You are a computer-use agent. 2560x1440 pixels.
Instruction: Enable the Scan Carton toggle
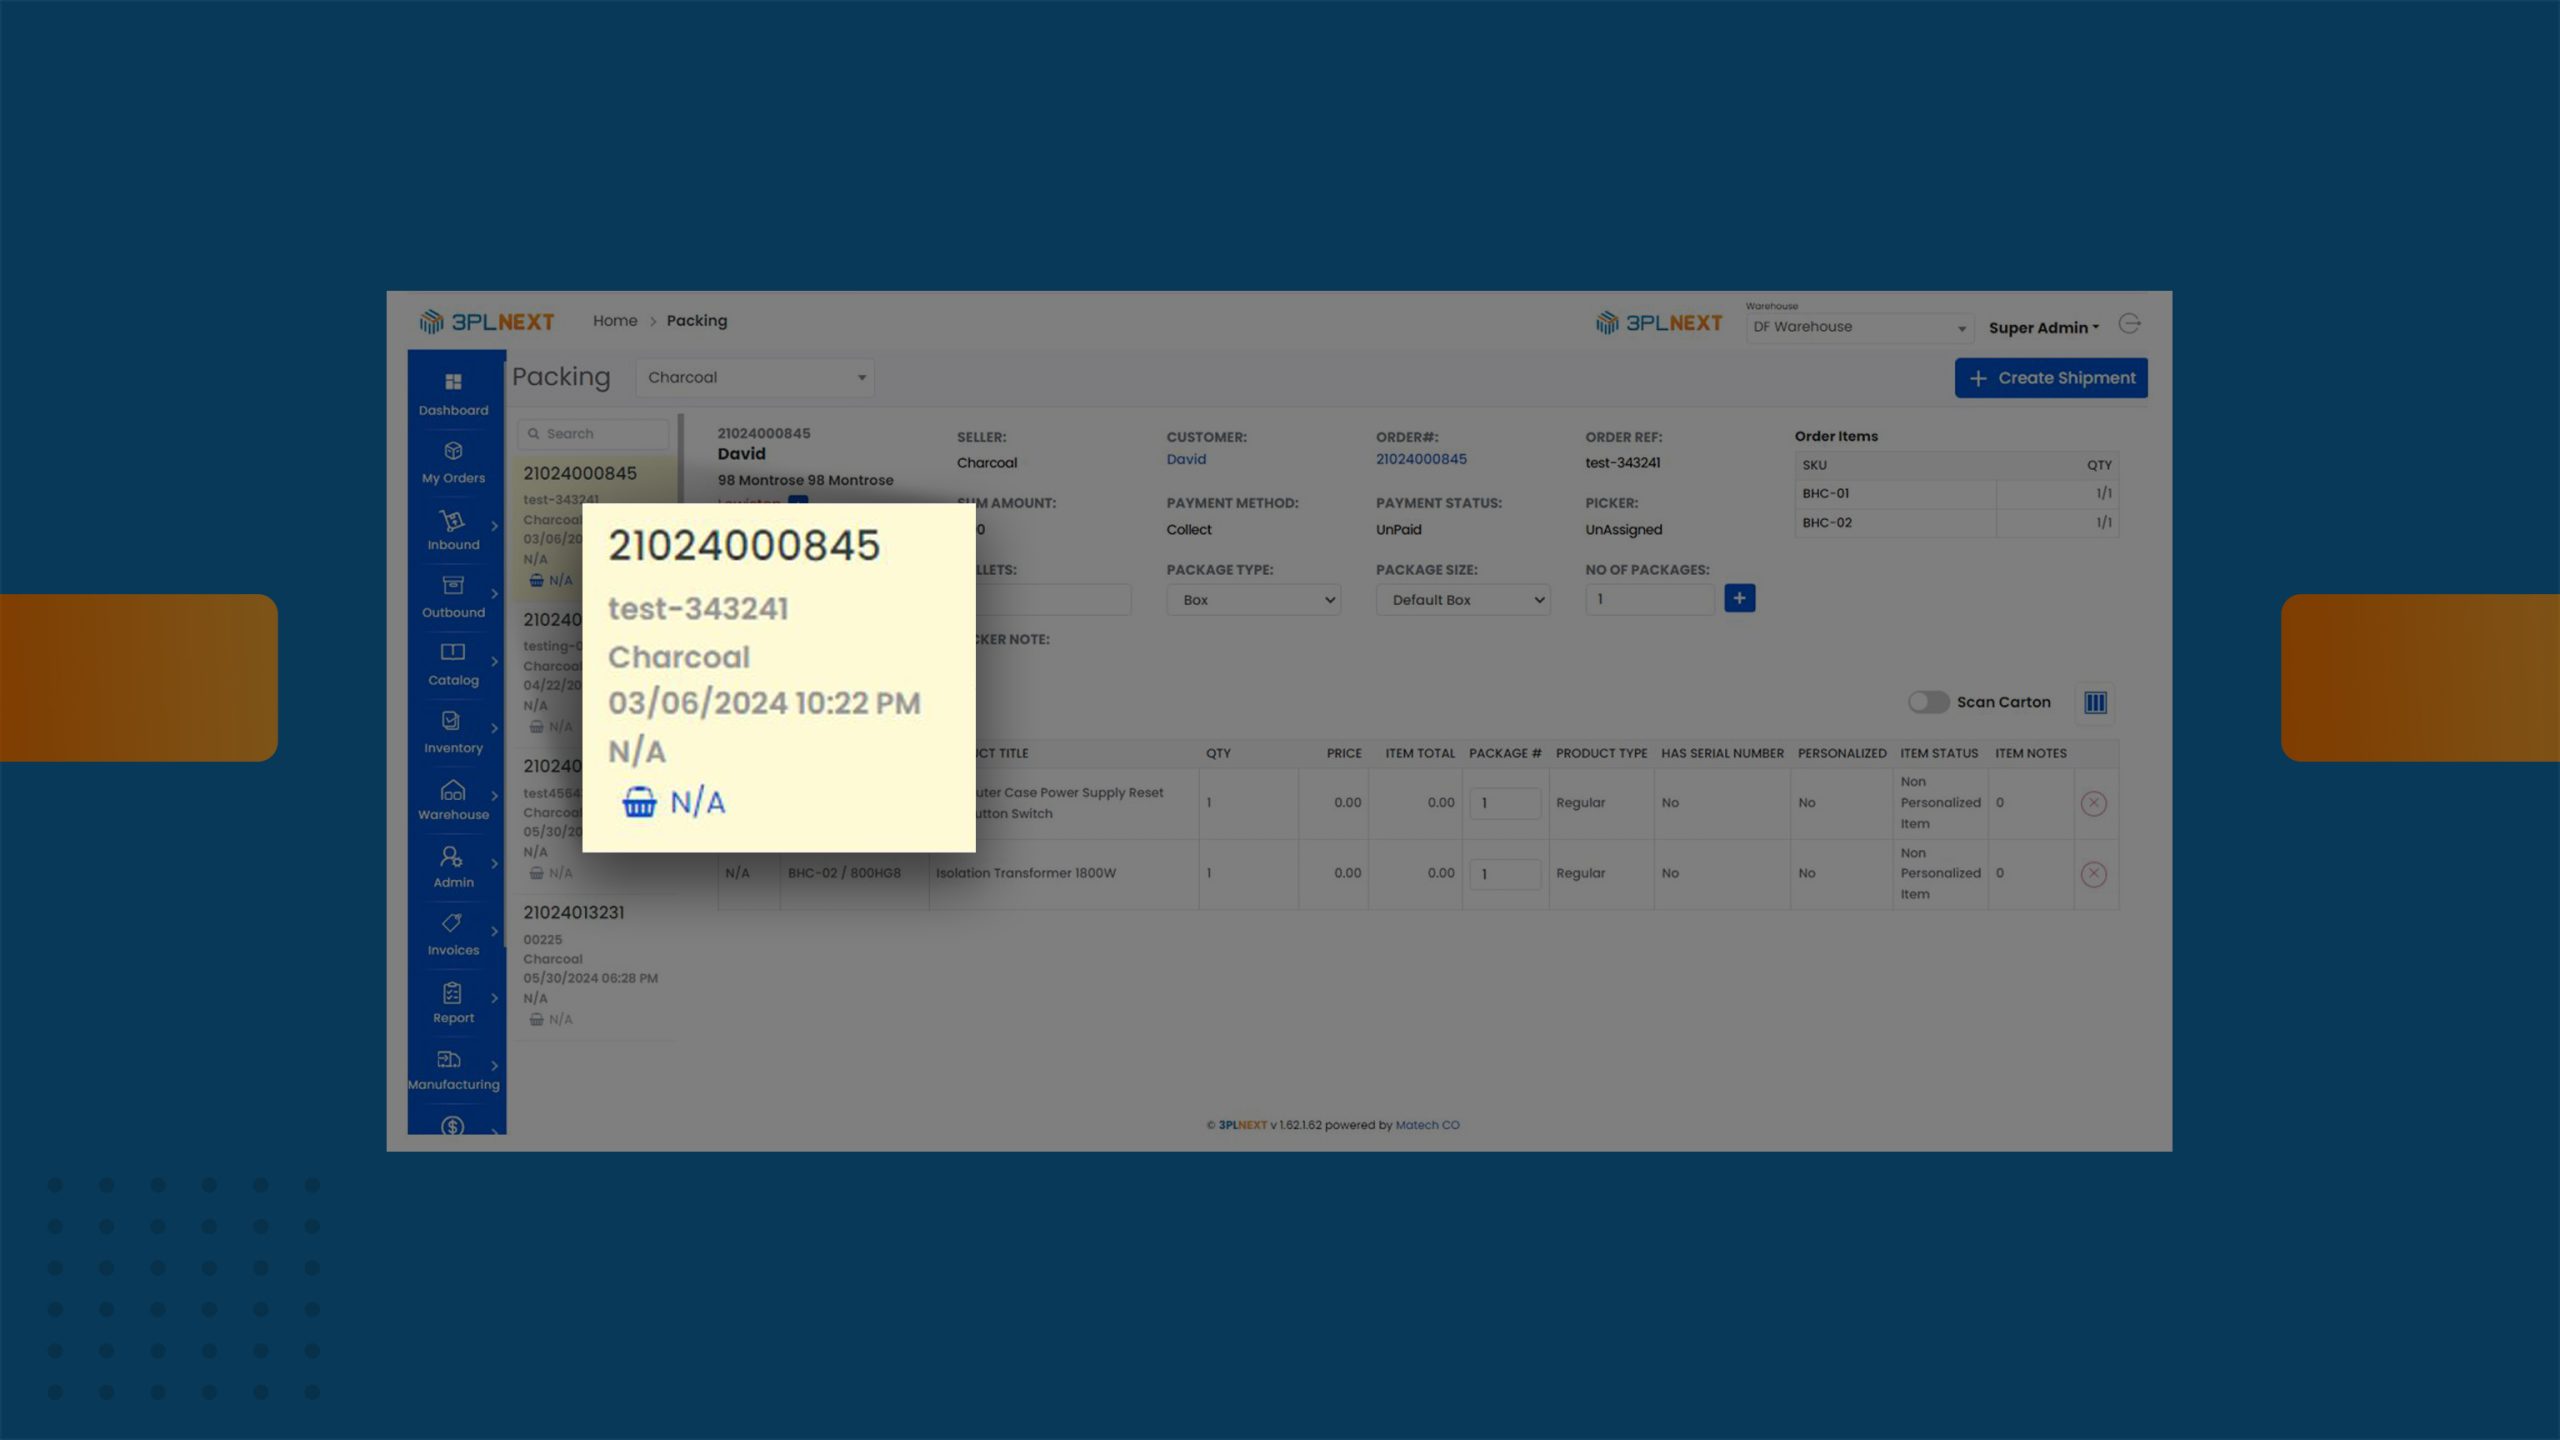coord(1927,702)
